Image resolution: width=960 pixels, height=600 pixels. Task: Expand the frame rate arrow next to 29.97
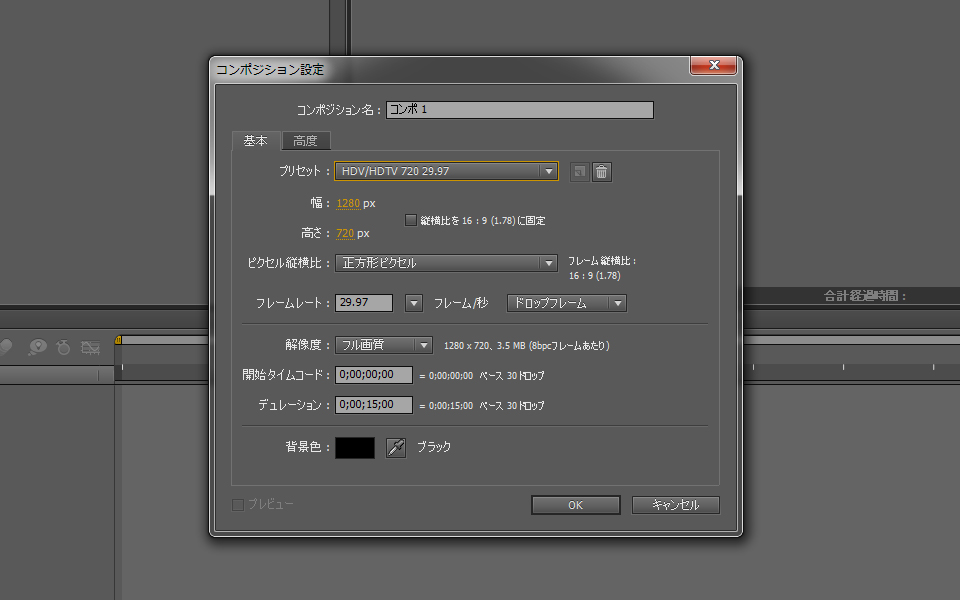(x=414, y=303)
